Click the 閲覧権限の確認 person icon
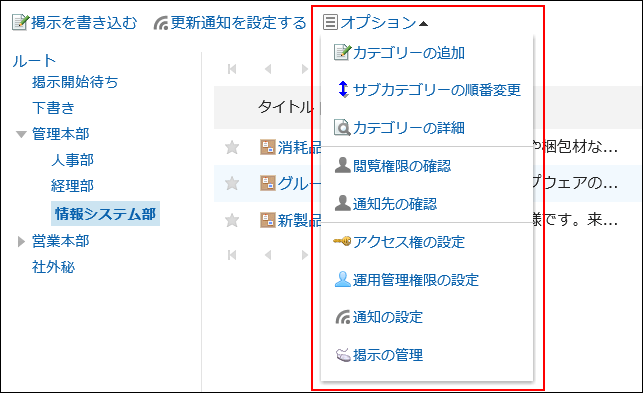The height and width of the screenshot is (393, 643). coord(342,165)
